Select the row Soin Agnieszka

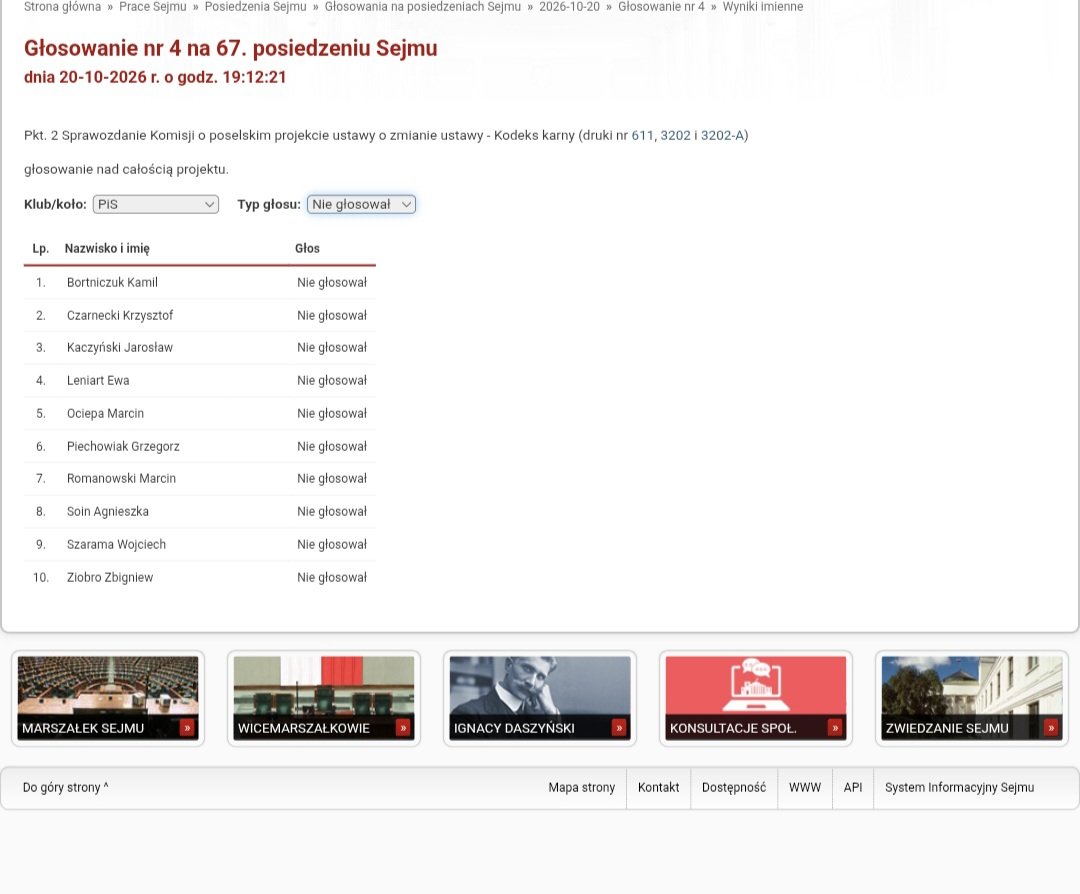coord(200,512)
